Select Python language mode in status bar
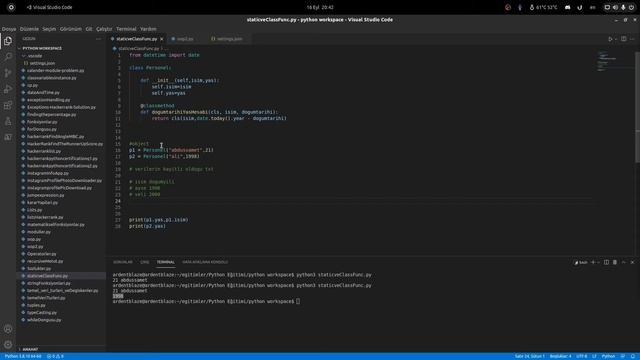This screenshot has height=360, width=640. 608,356
